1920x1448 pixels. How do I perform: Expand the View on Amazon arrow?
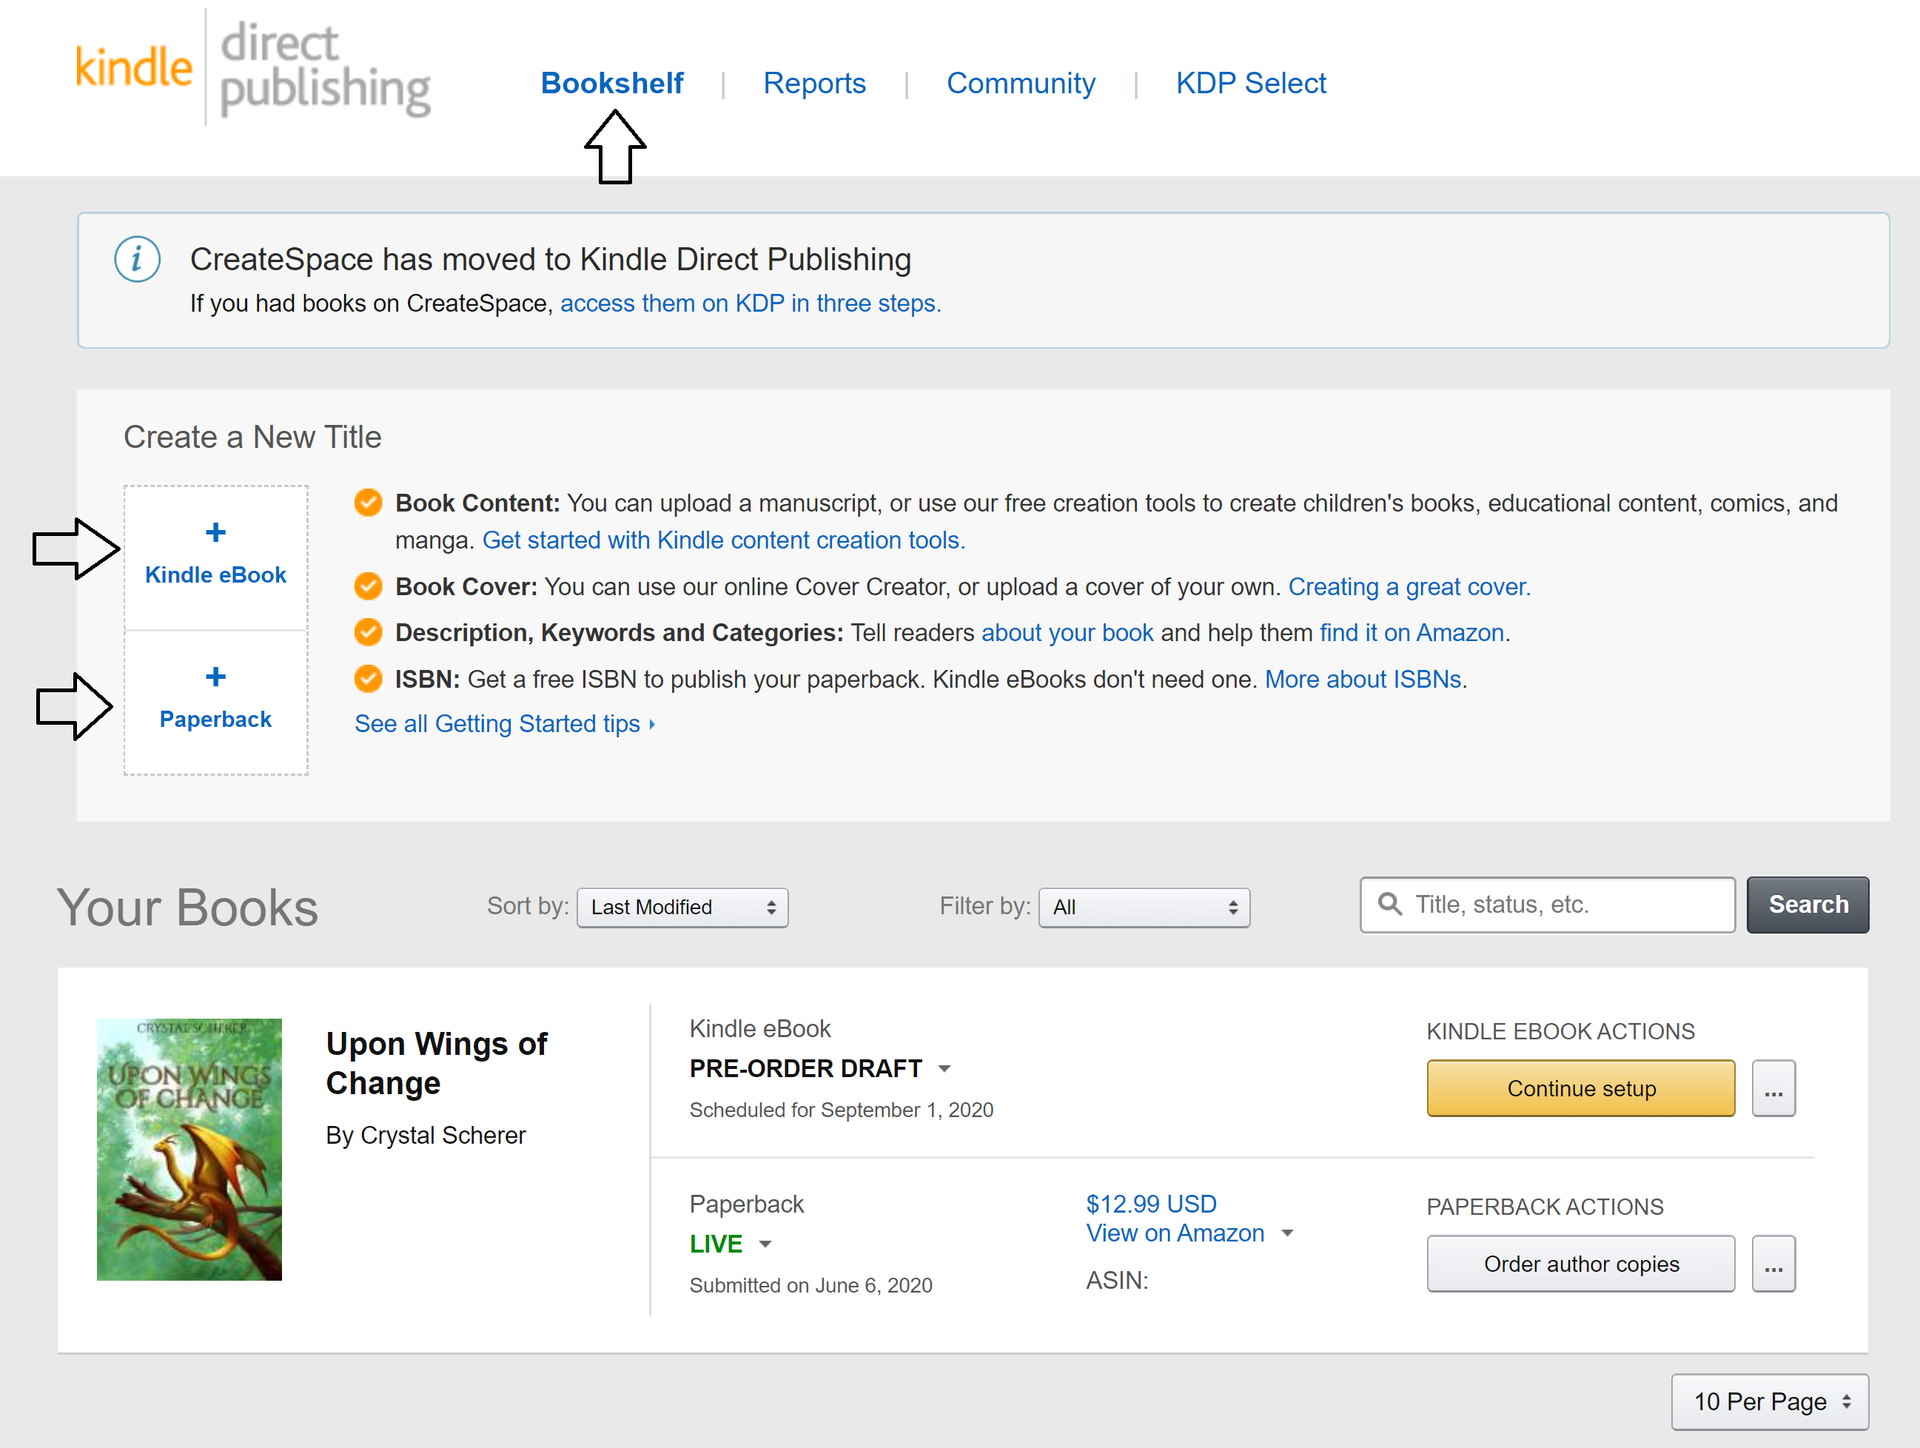tap(1287, 1233)
